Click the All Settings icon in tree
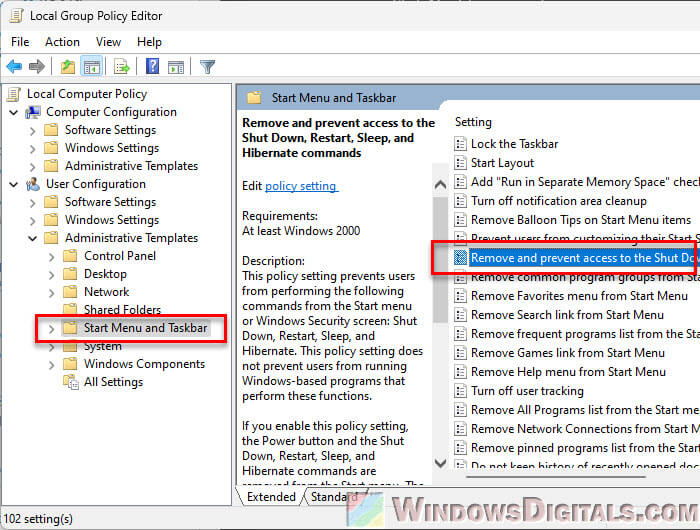This screenshot has height=530, width=700. [x=71, y=382]
